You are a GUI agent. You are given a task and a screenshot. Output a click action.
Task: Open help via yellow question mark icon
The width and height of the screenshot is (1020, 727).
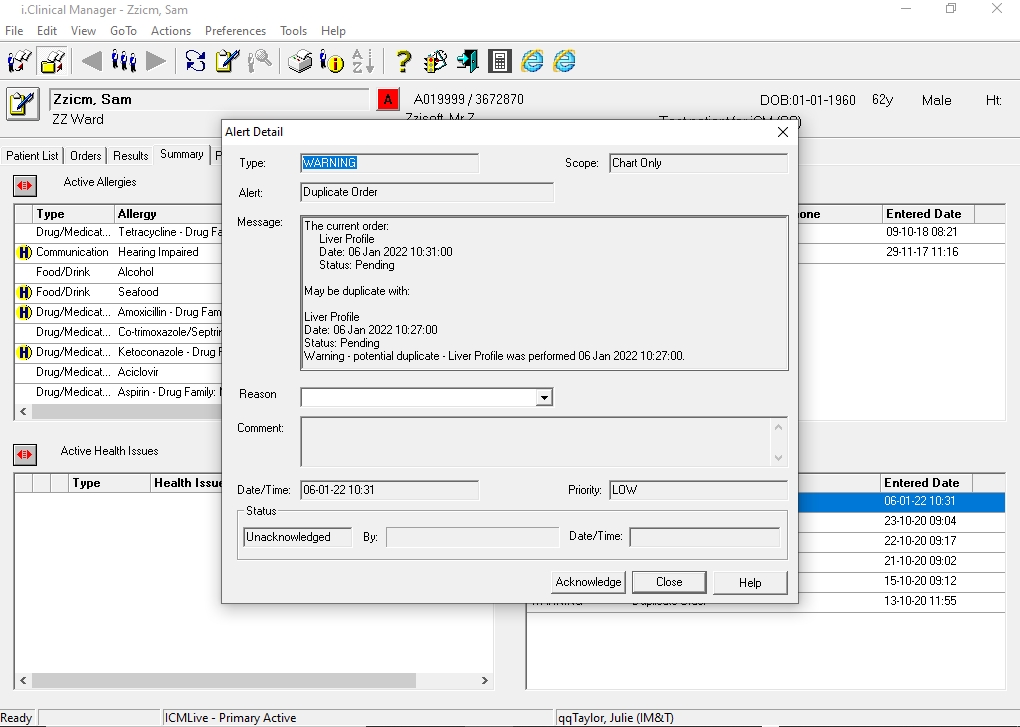403,61
